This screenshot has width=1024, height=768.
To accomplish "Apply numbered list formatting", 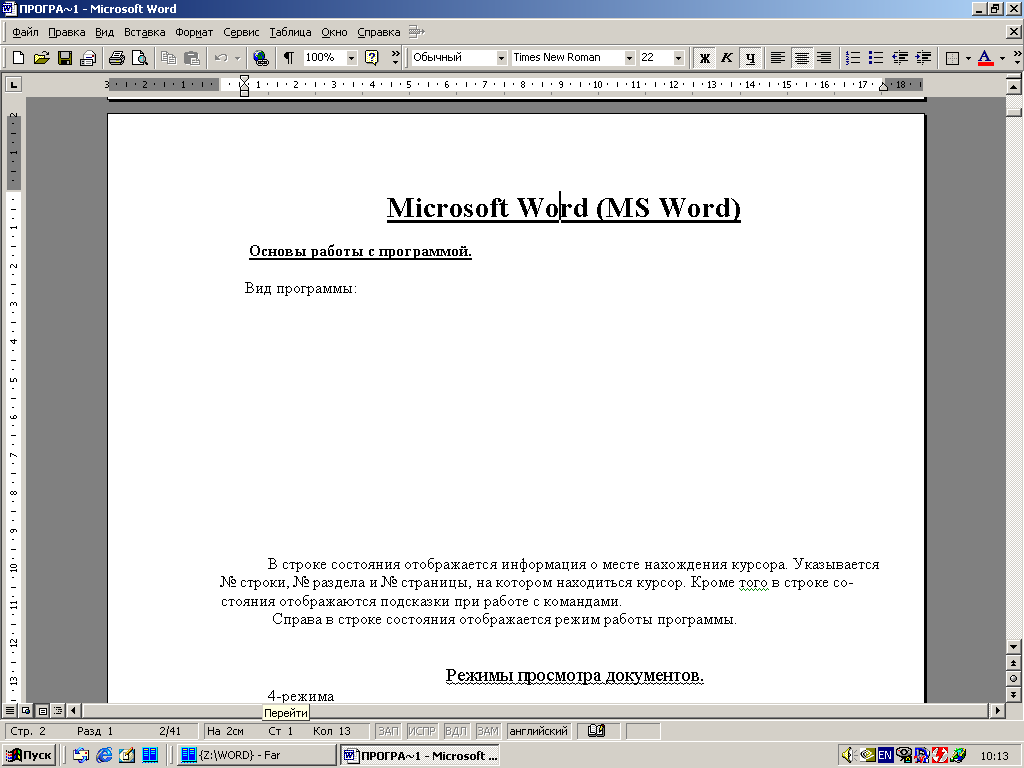I will pyautogui.click(x=853, y=57).
